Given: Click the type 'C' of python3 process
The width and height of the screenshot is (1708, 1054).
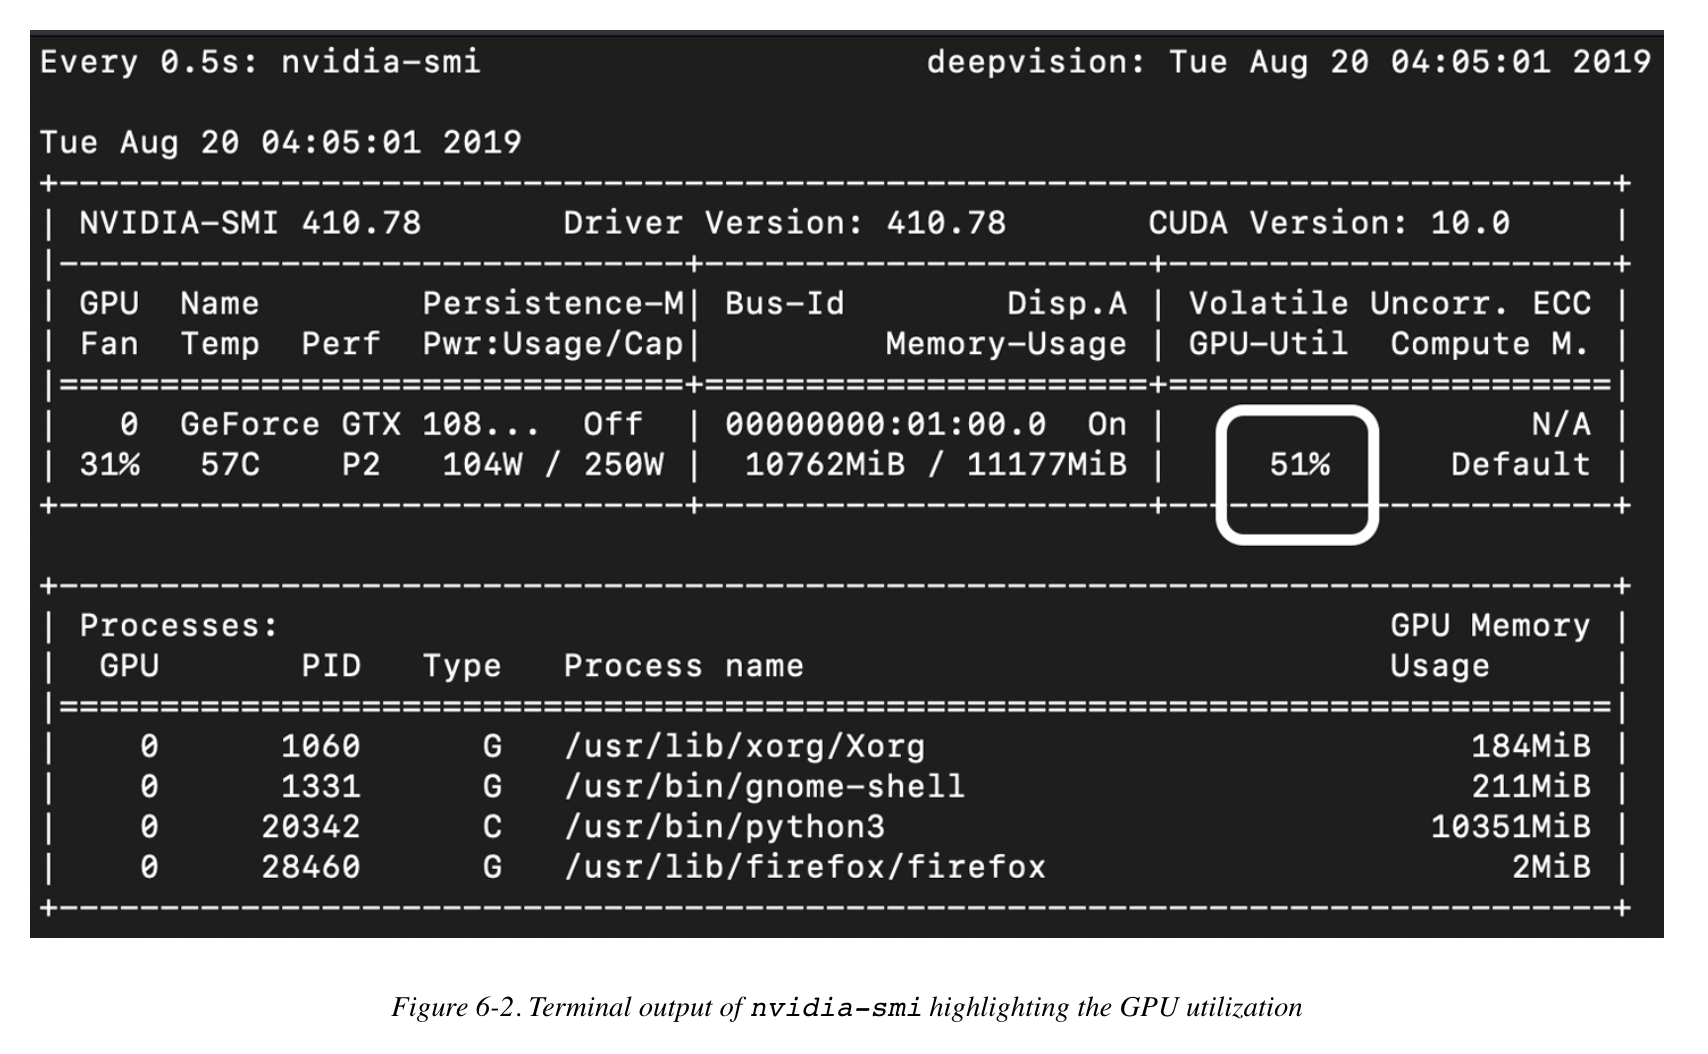Looking at the screenshot, I should click(x=492, y=826).
